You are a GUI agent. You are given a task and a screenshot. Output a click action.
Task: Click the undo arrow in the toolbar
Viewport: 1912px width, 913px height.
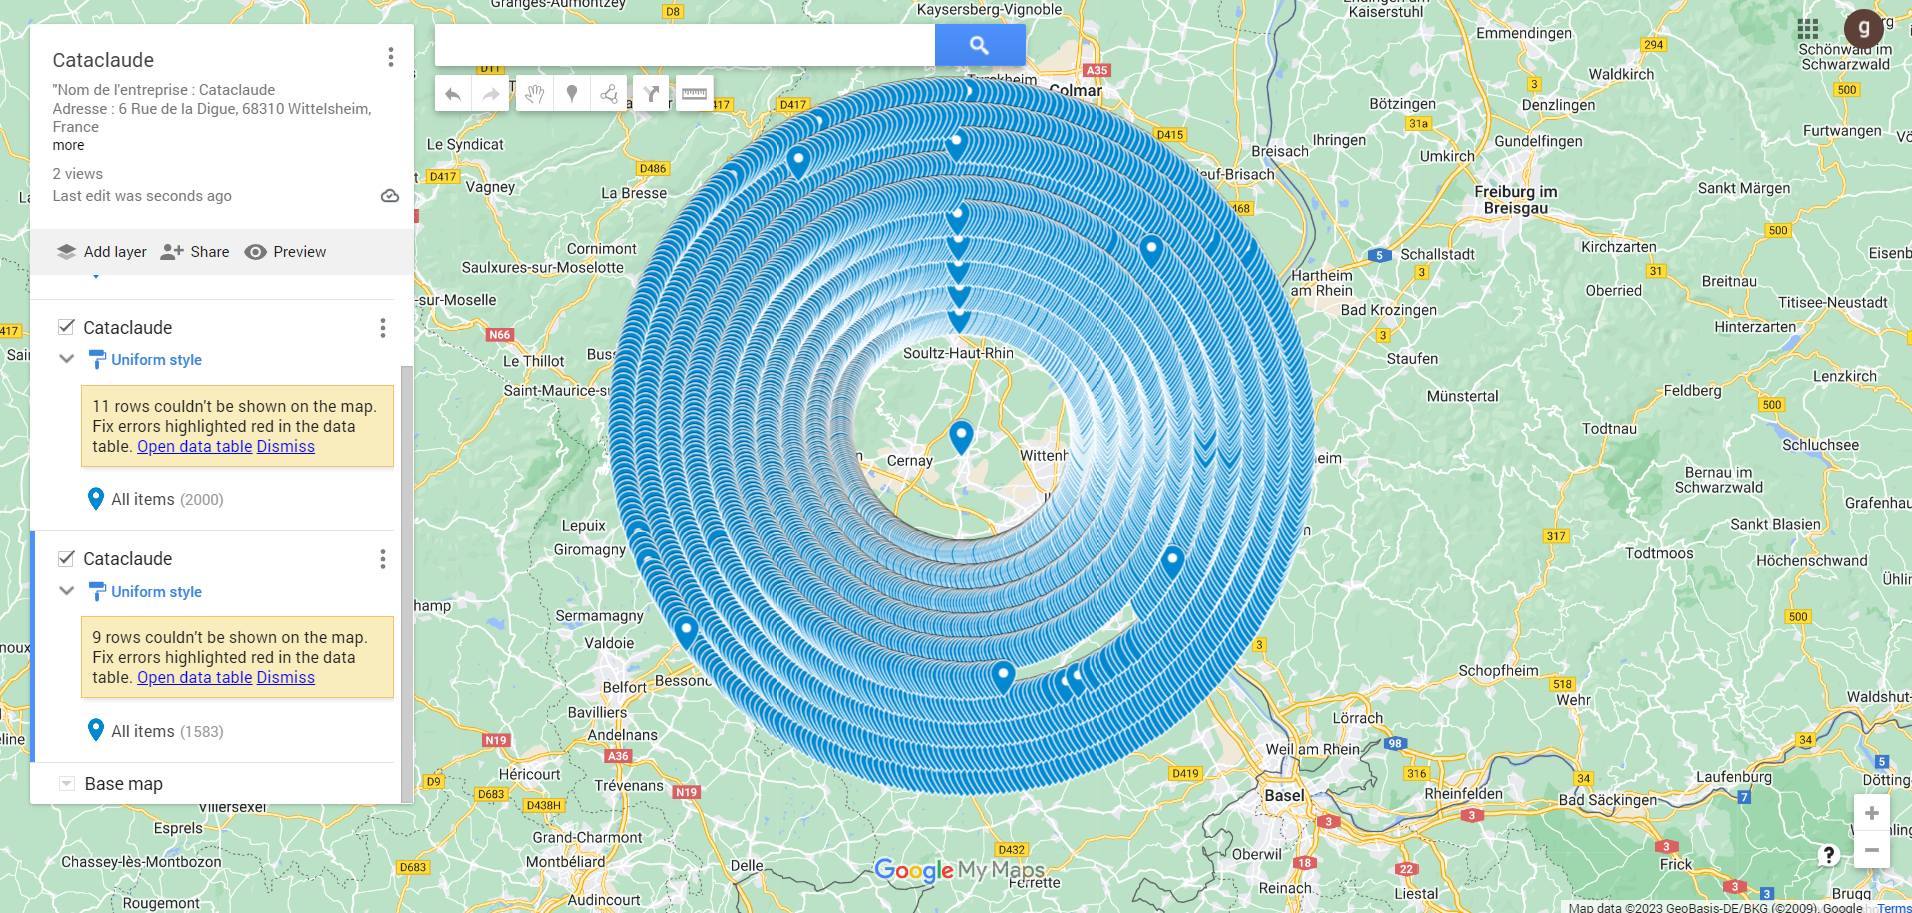453,94
